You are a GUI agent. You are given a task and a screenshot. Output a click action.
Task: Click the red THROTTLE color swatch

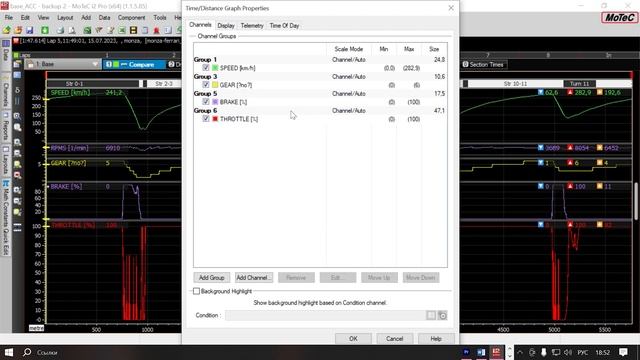click(x=215, y=119)
